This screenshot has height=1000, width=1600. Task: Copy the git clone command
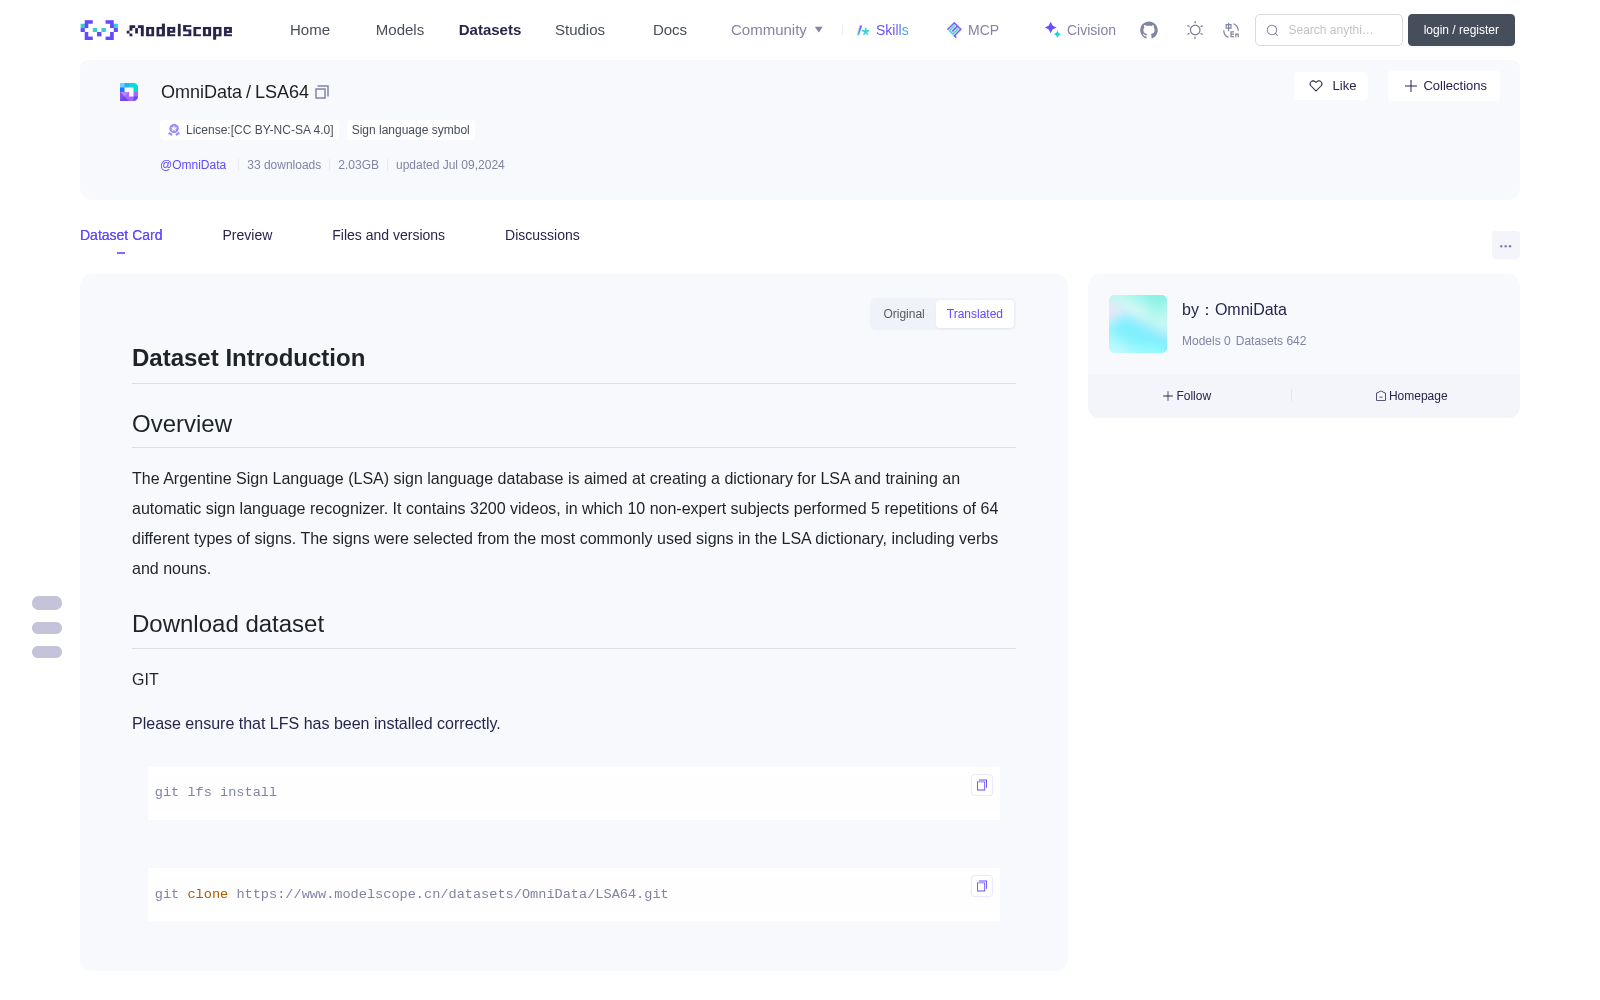coord(982,886)
